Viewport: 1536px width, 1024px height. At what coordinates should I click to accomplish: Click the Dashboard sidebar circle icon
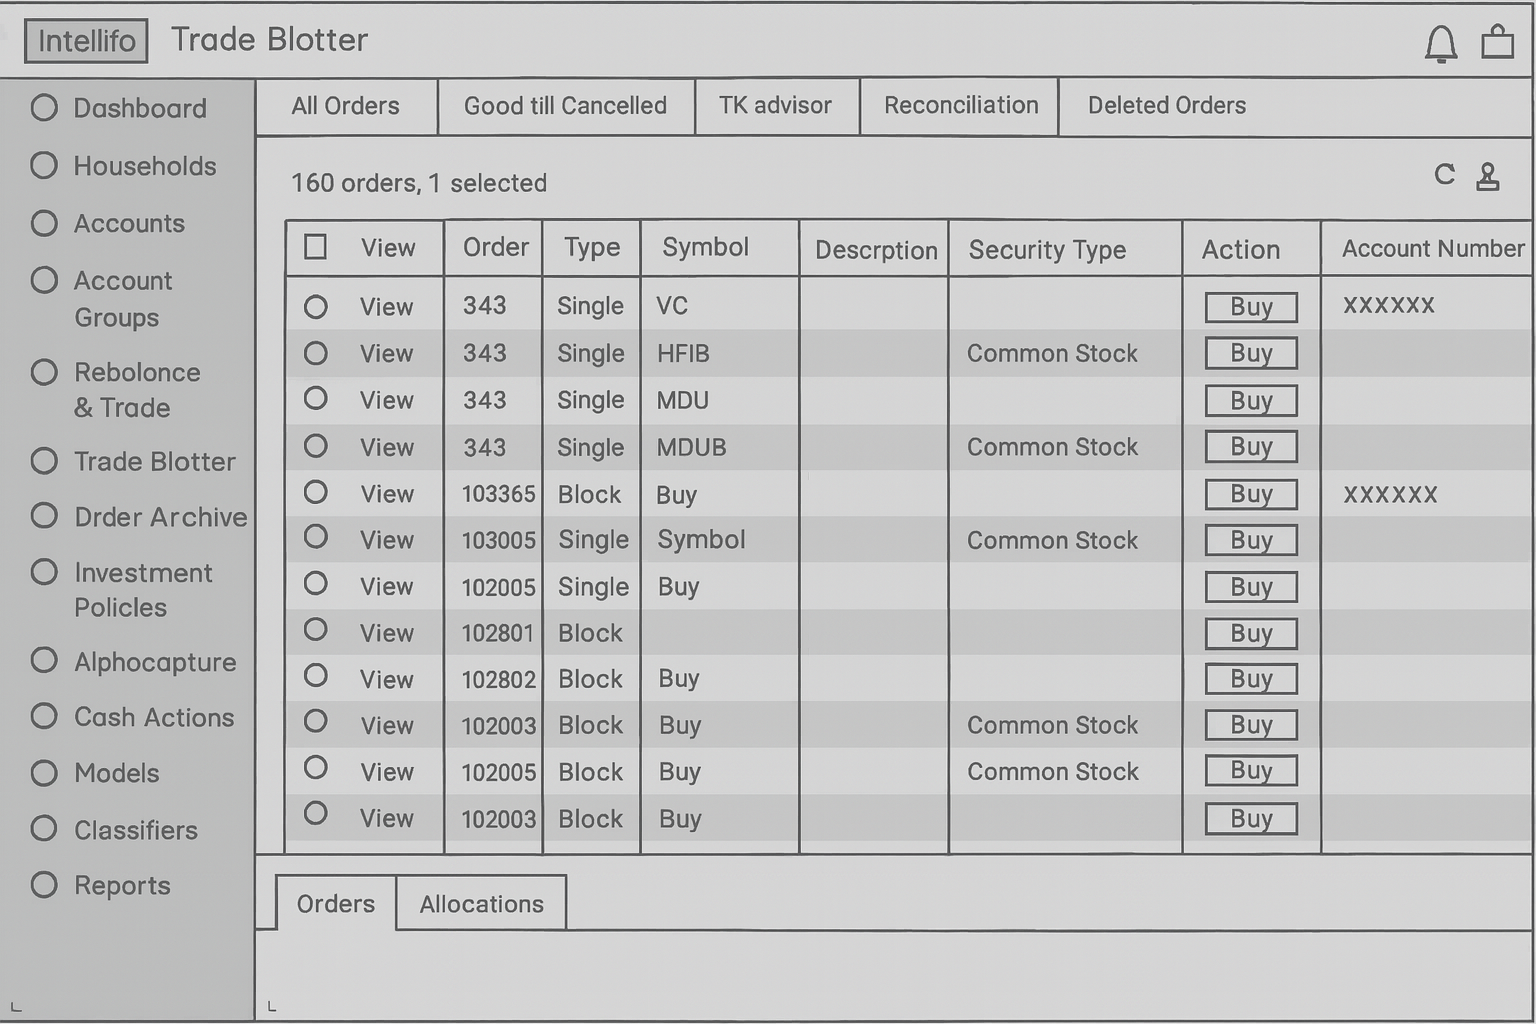click(44, 108)
